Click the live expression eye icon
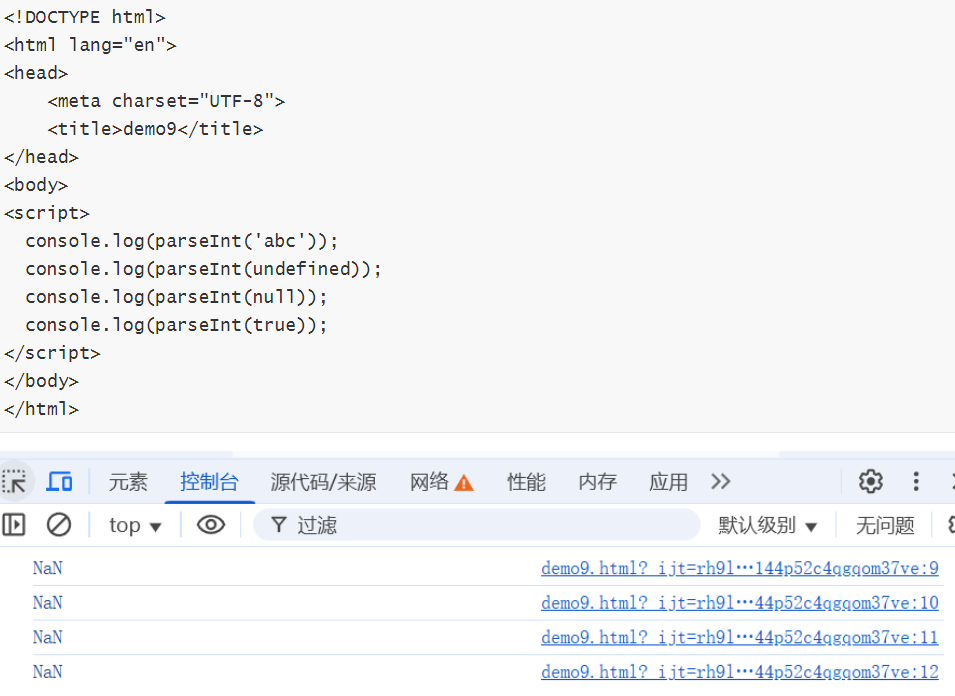The height and width of the screenshot is (696, 955). pyautogui.click(x=211, y=525)
